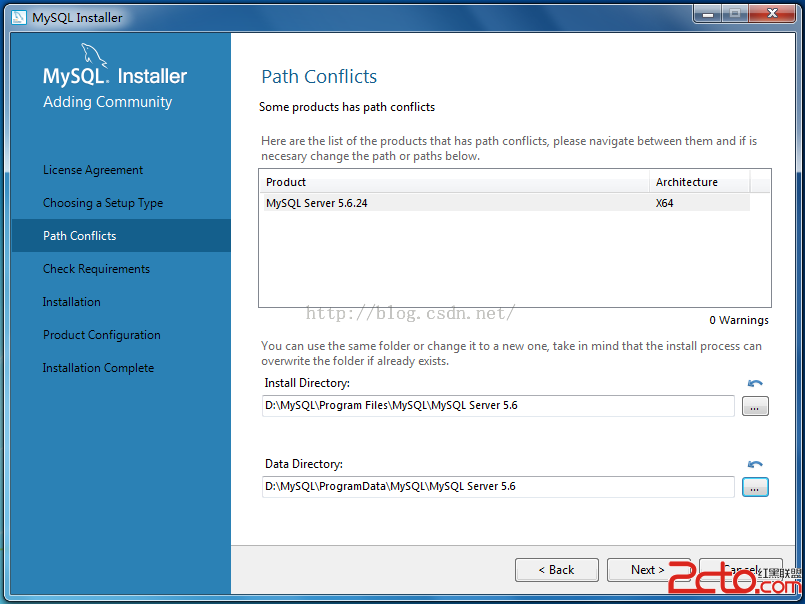Open the Product Configuration step
The image size is (805, 604).
(102, 335)
